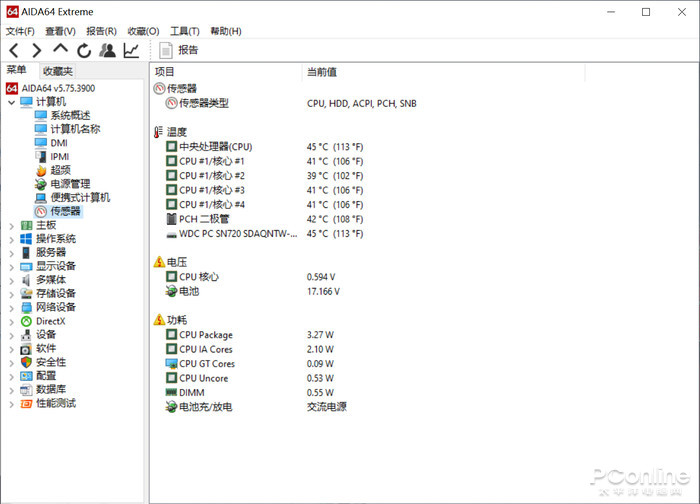The width and height of the screenshot is (700, 504).
Task: Click the 多媒体 speaker icon
Action: pyautogui.click(x=26, y=280)
